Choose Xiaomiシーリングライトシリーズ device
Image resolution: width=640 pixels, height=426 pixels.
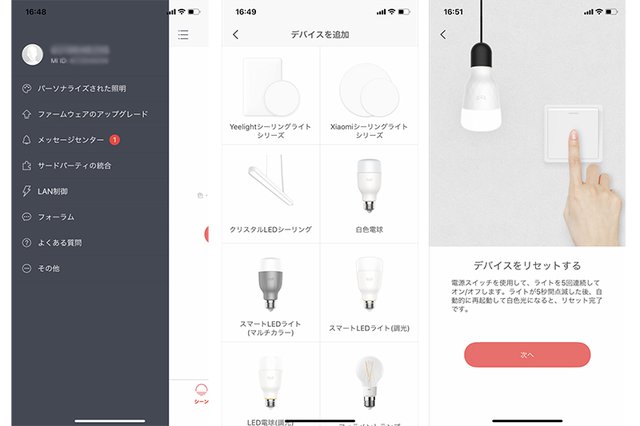click(369, 95)
